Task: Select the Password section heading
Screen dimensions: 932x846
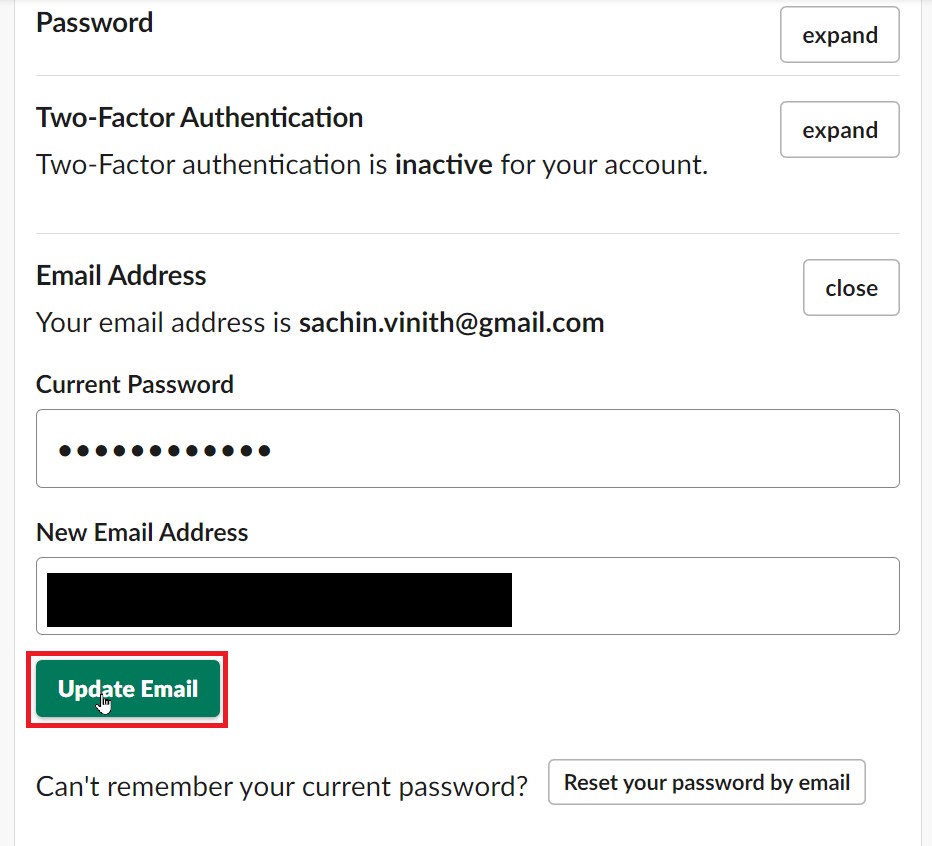Action: (x=95, y=22)
